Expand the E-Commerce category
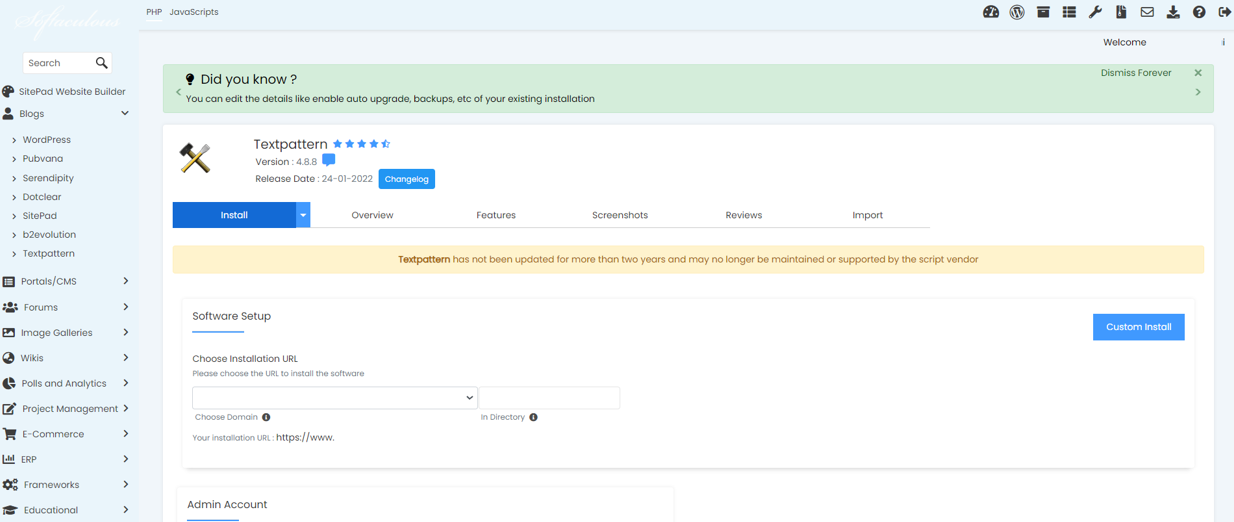This screenshot has height=522, width=1234. point(125,434)
